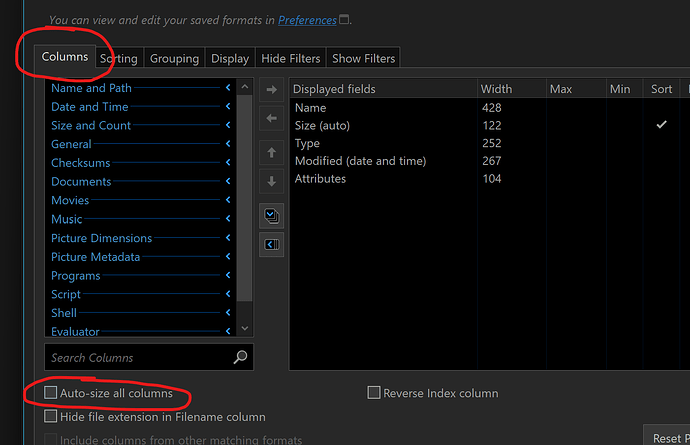Click the Max column header
The width and height of the screenshot is (690, 445).
(x=576, y=89)
